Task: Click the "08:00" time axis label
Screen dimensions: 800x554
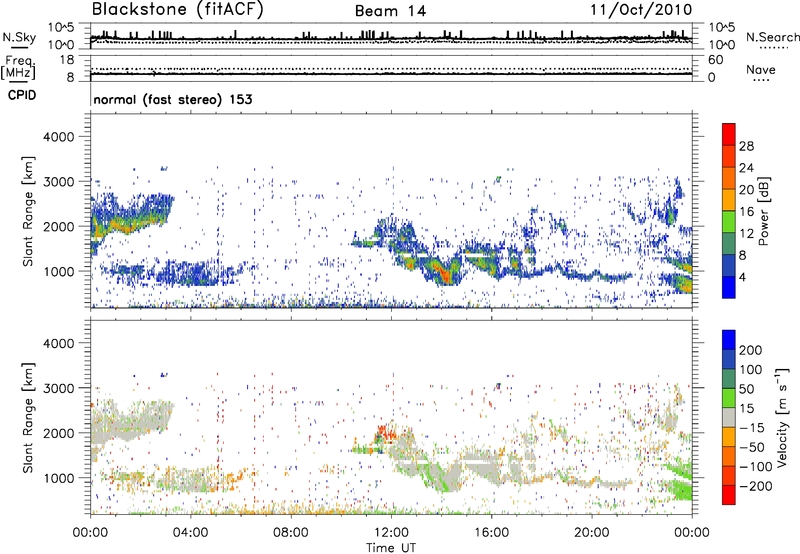Action: tap(290, 533)
